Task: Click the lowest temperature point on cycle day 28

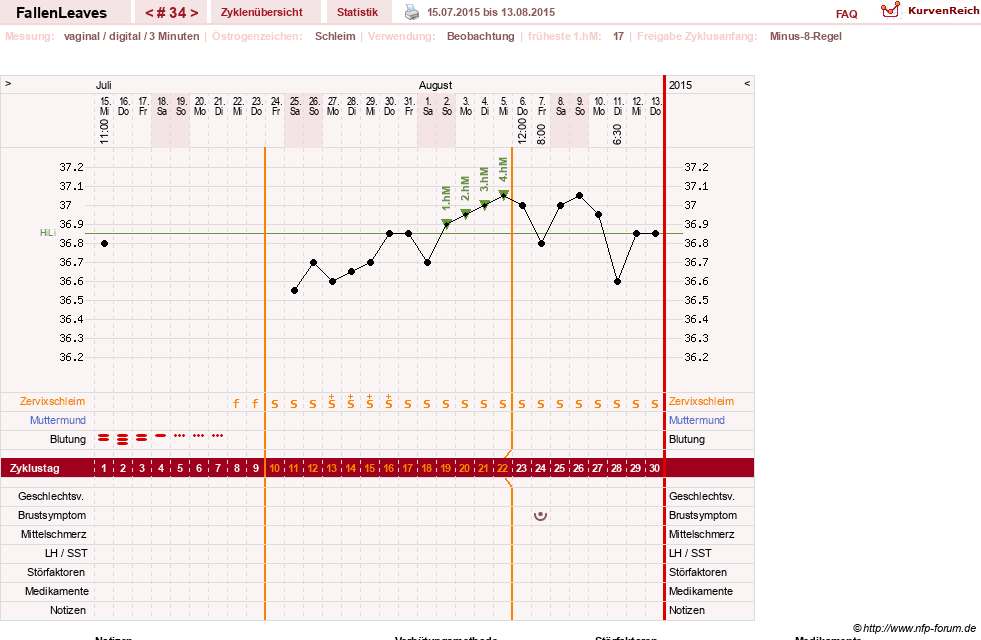Action: pyautogui.click(x=618, y=282)
